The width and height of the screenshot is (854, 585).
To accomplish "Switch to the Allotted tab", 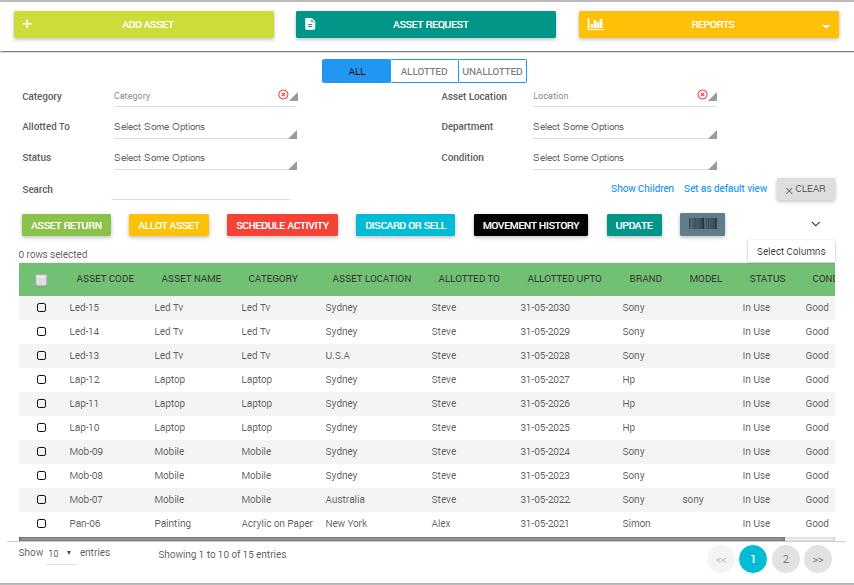I will (424, 72).
